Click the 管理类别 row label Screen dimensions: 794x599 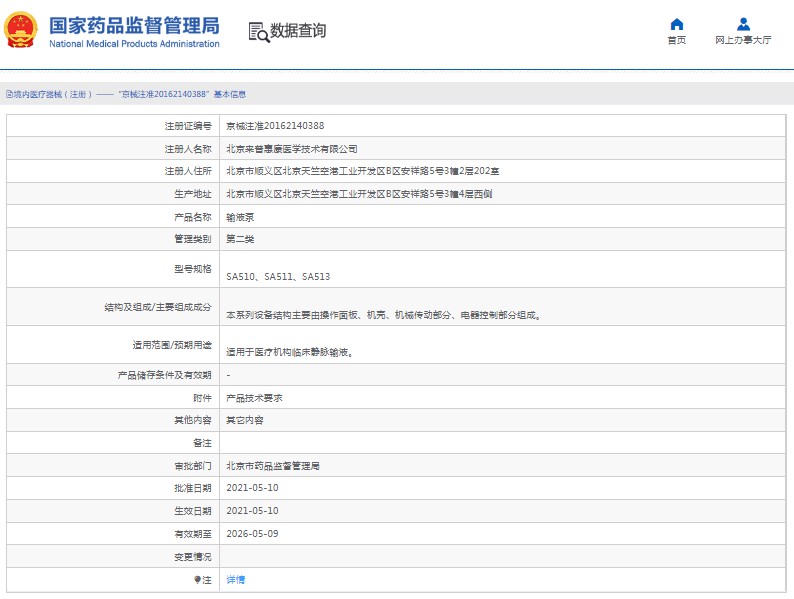click(193, 239)
